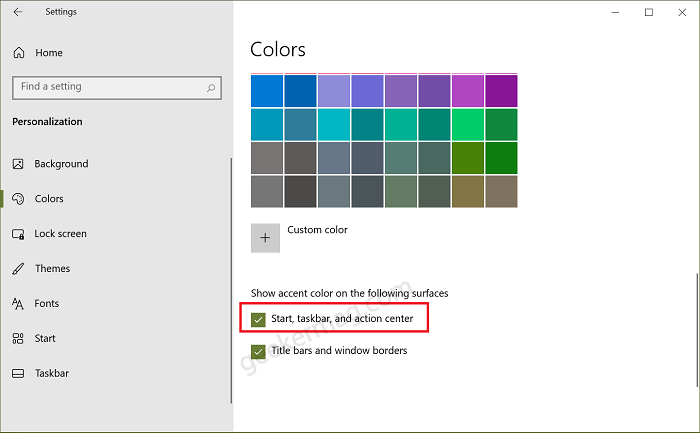
Task: Toggle Title bars and window borders checkbox
Action: tap(258, 352)
